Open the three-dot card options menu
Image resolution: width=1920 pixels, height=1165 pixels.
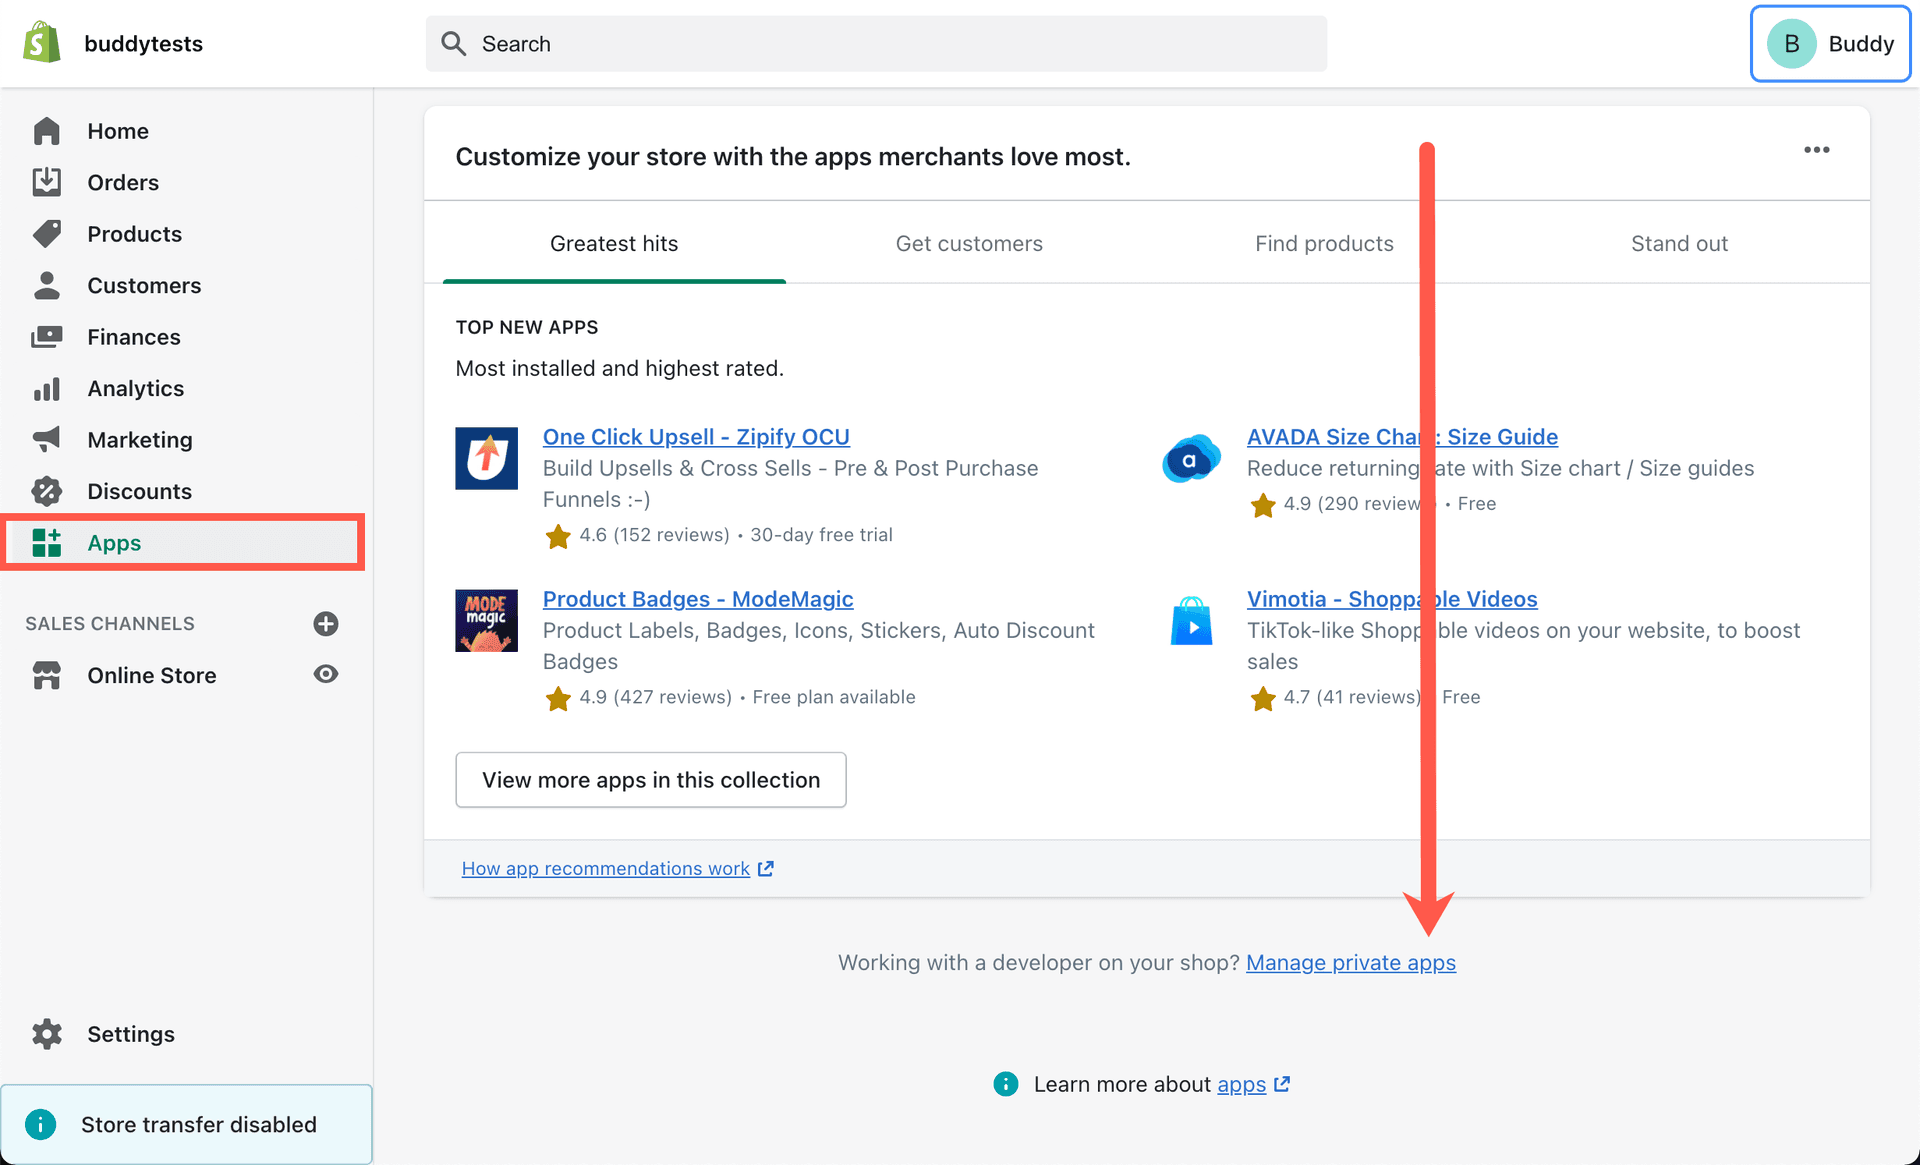pyautogui.click(x=1816, y=150)
